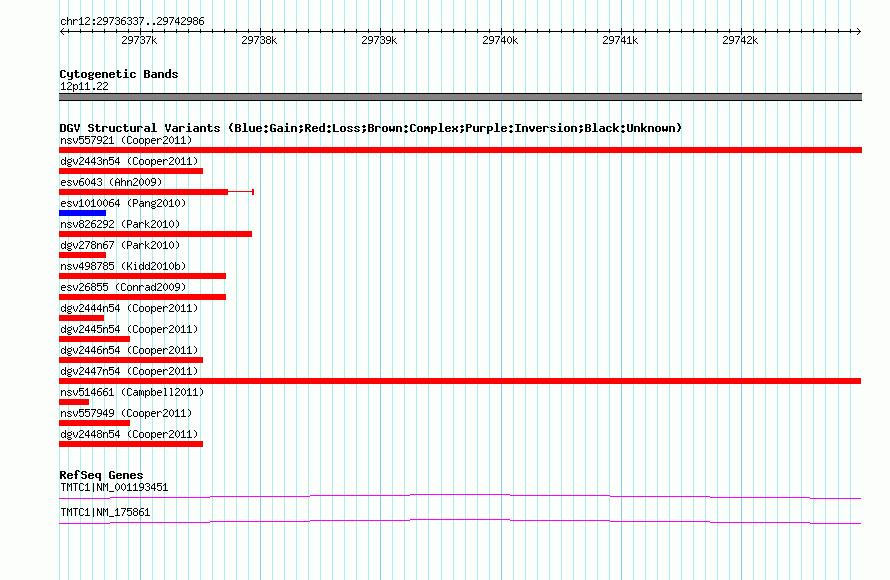Click the nsv498785 (Kidd2010b) label
Image resolution: width=890 pixels, height=580 pixels.
point(123,266)
